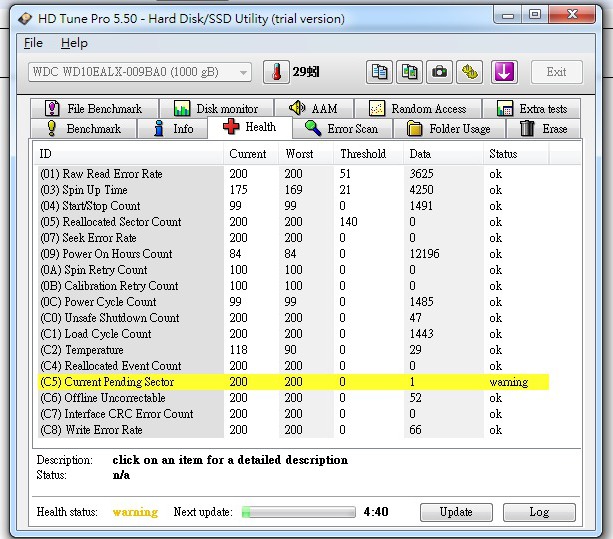Sort by the Current column header
This screenshot has height=539, width=613.
[251, 154]
